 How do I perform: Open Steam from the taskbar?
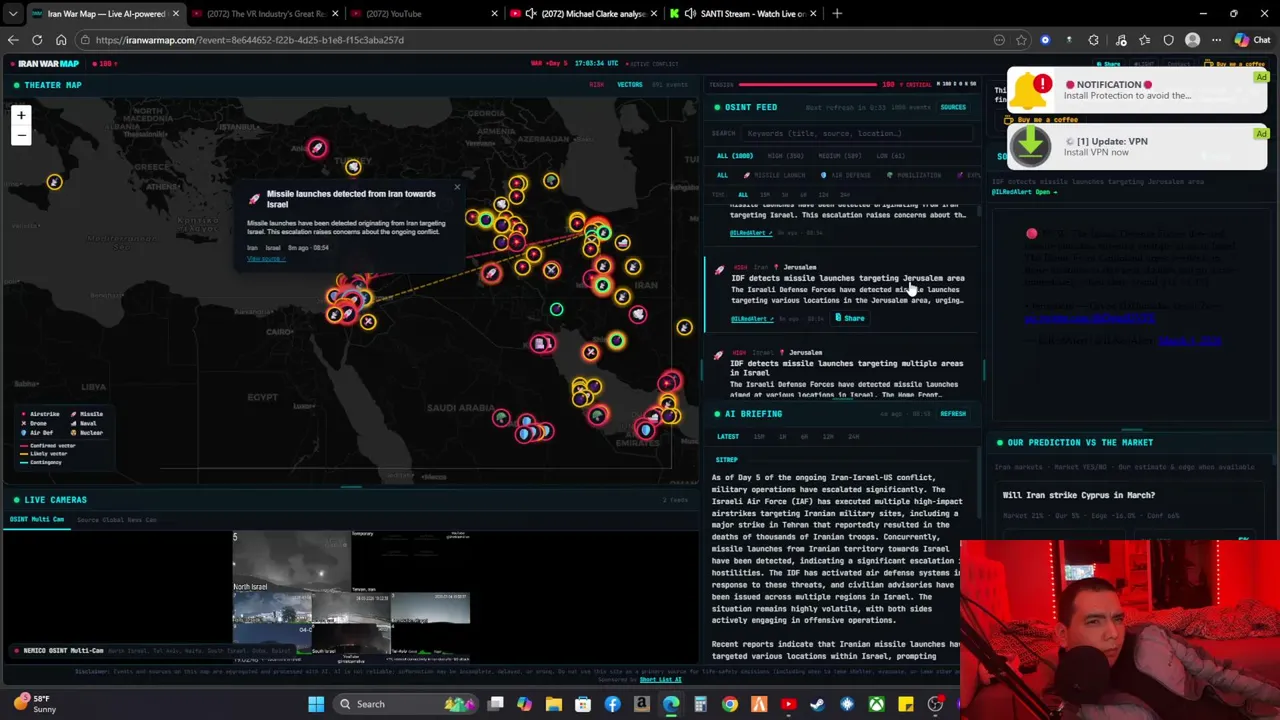click(818, 704)
